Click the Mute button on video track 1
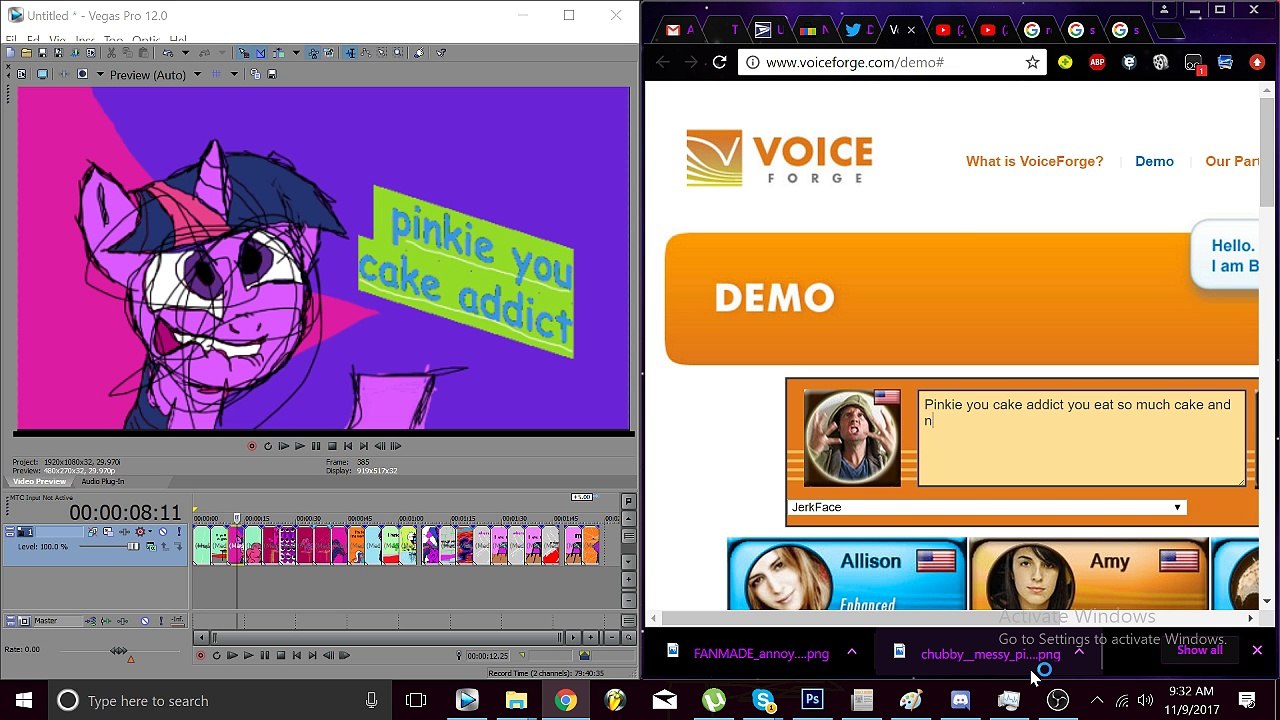Viewport: 1280px width, 720px height. [163, 532]
